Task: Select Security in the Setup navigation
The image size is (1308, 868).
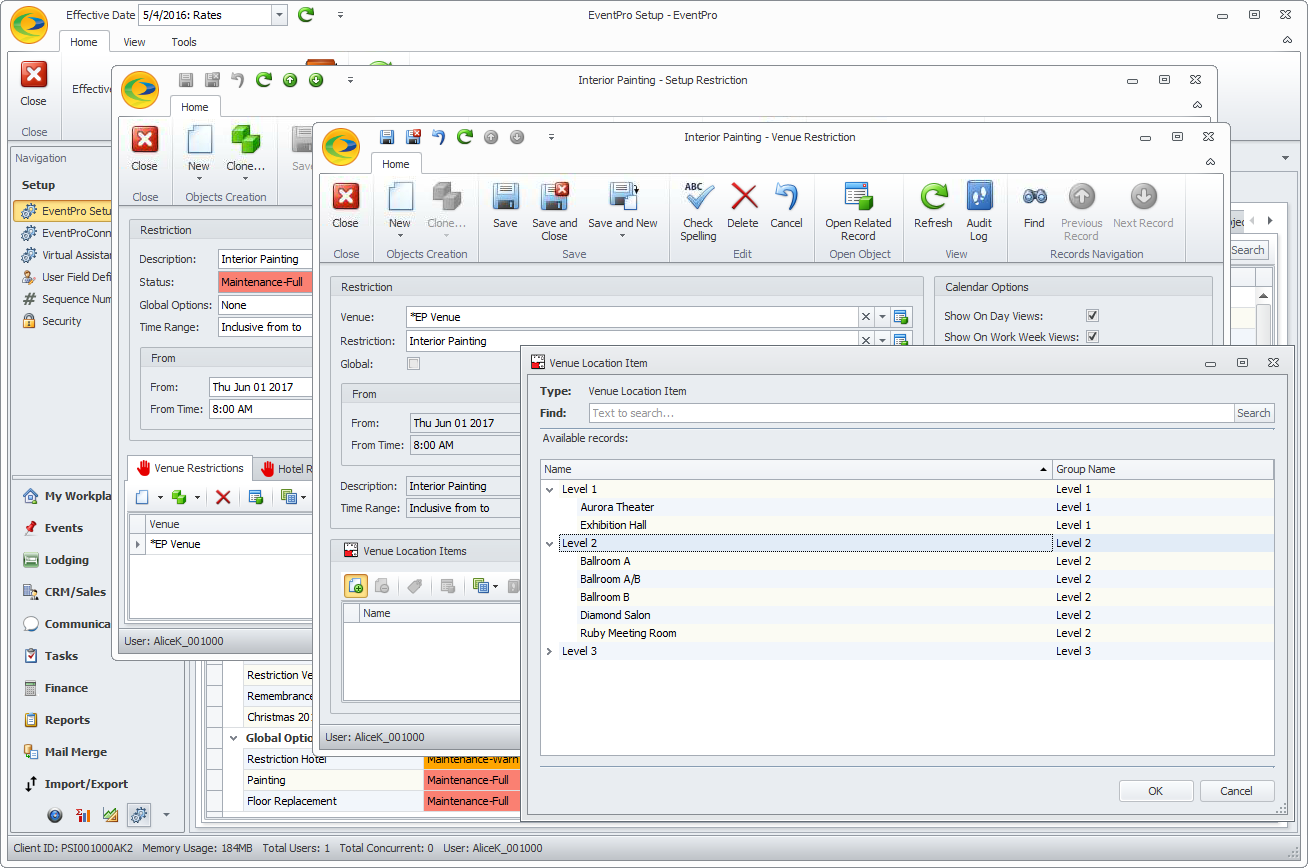Action: (62, 321)
